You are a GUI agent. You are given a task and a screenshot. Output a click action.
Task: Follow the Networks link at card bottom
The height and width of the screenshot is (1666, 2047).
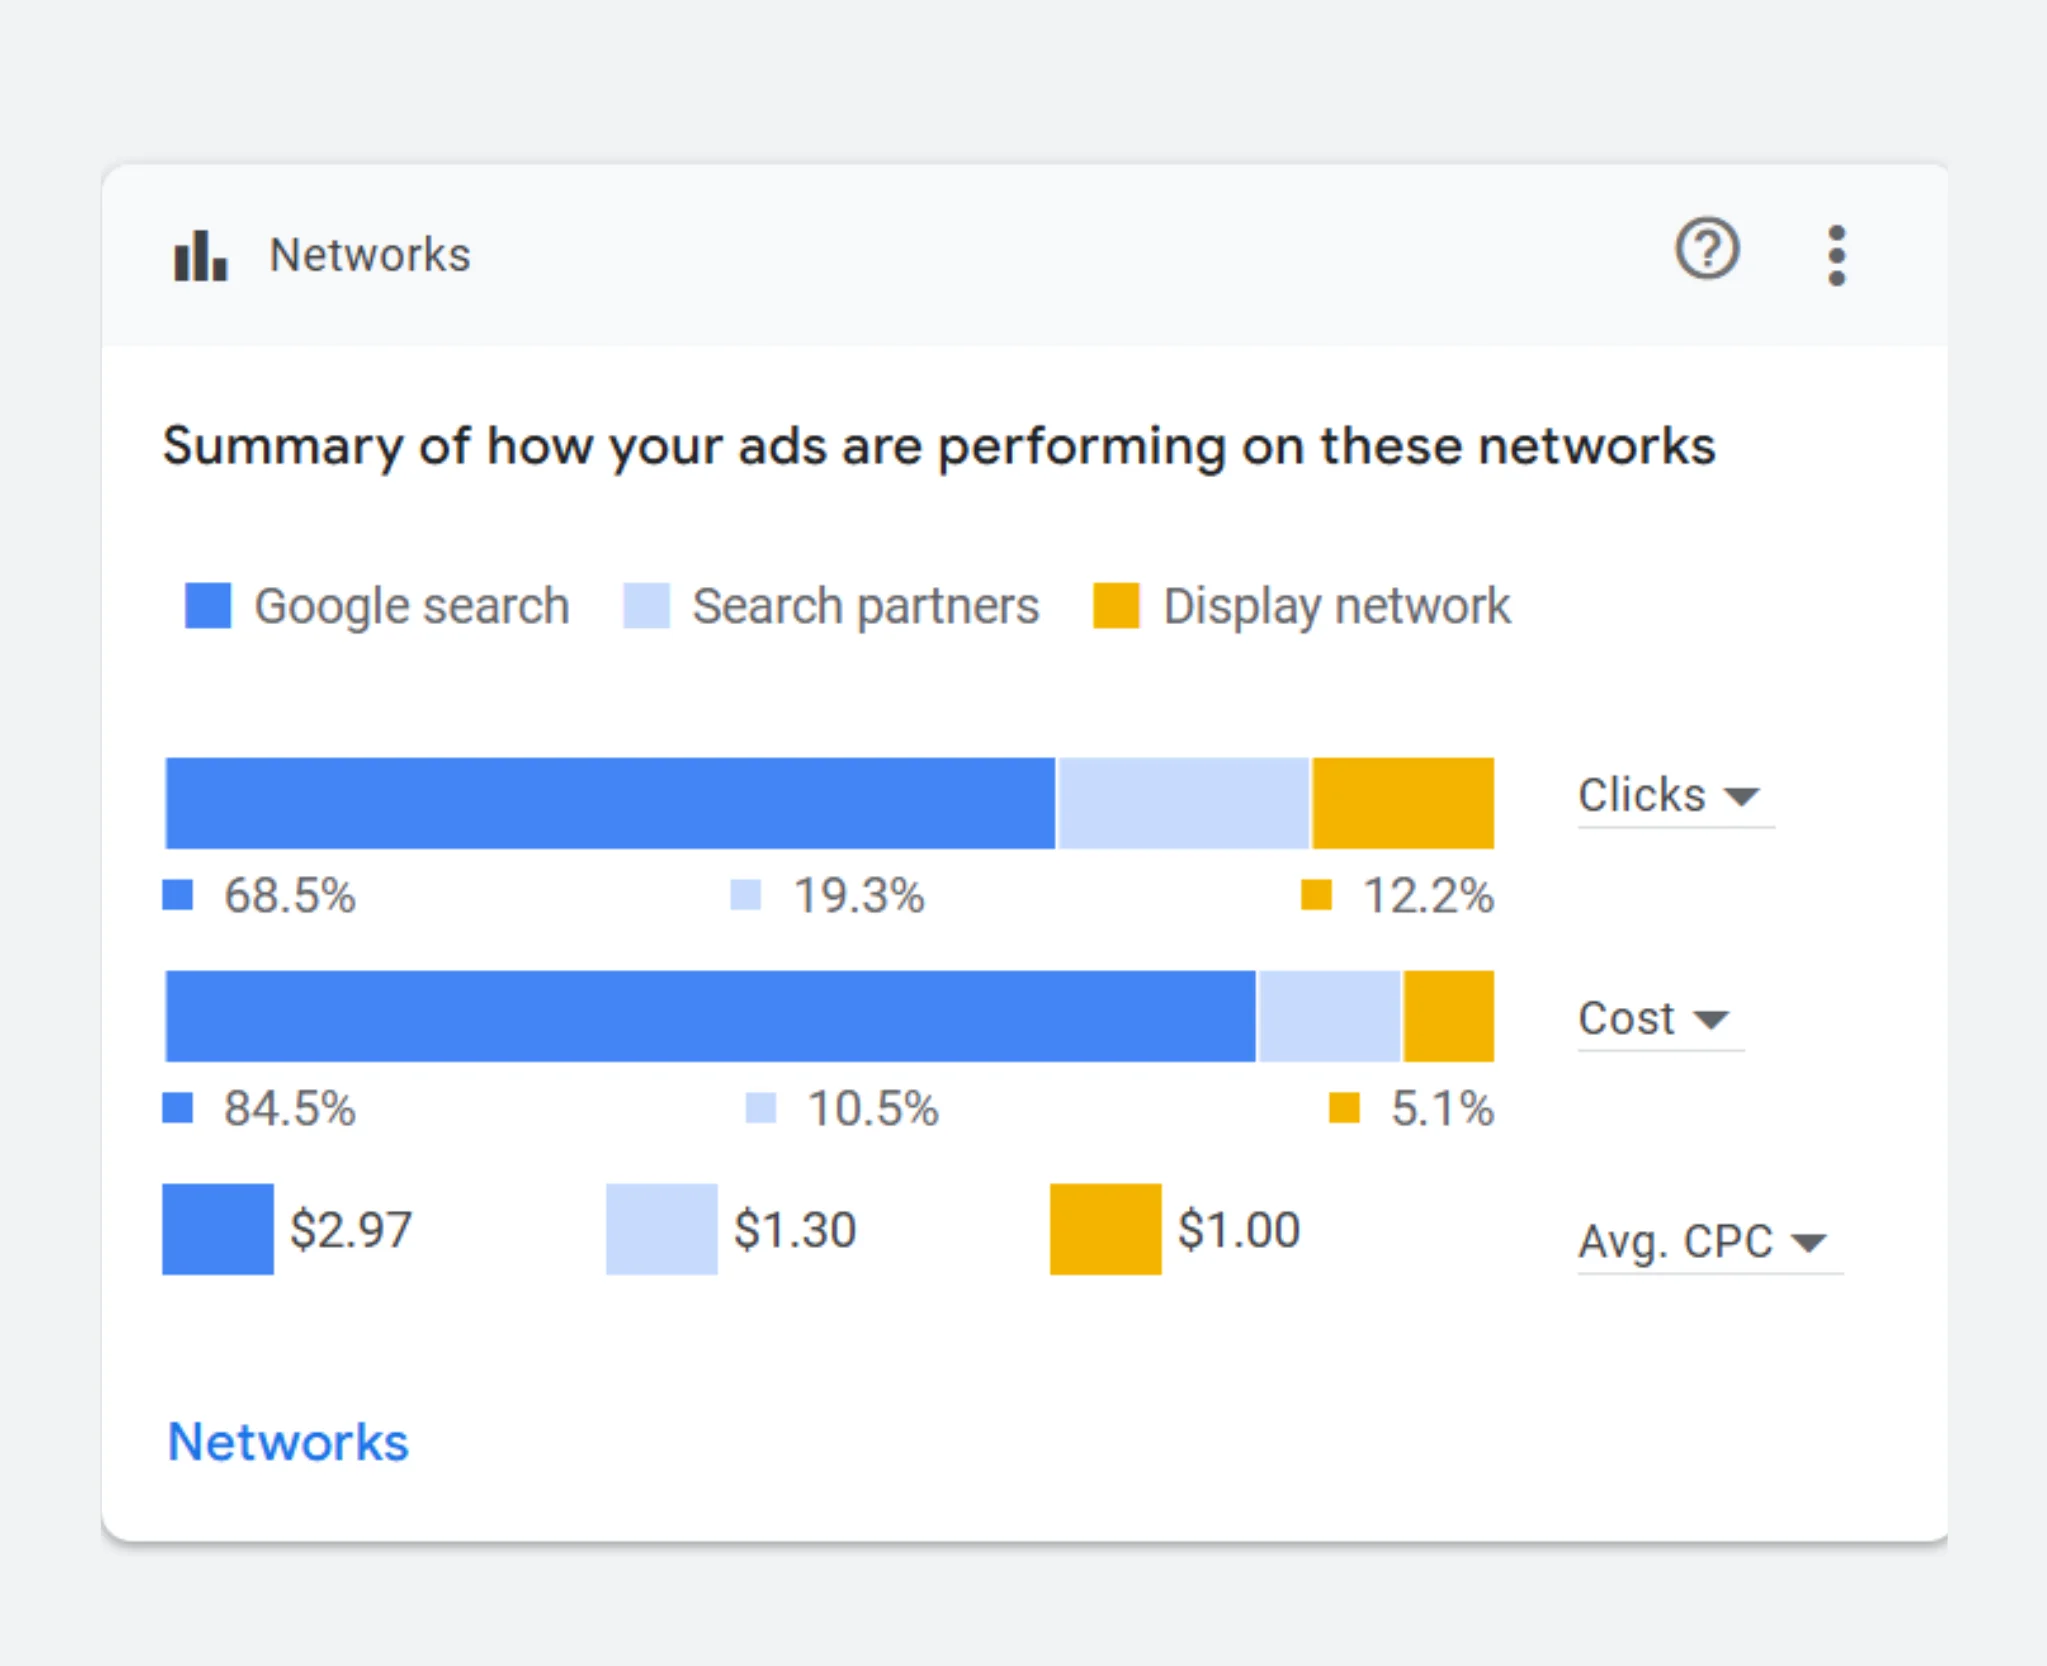tap(288, 1442)
